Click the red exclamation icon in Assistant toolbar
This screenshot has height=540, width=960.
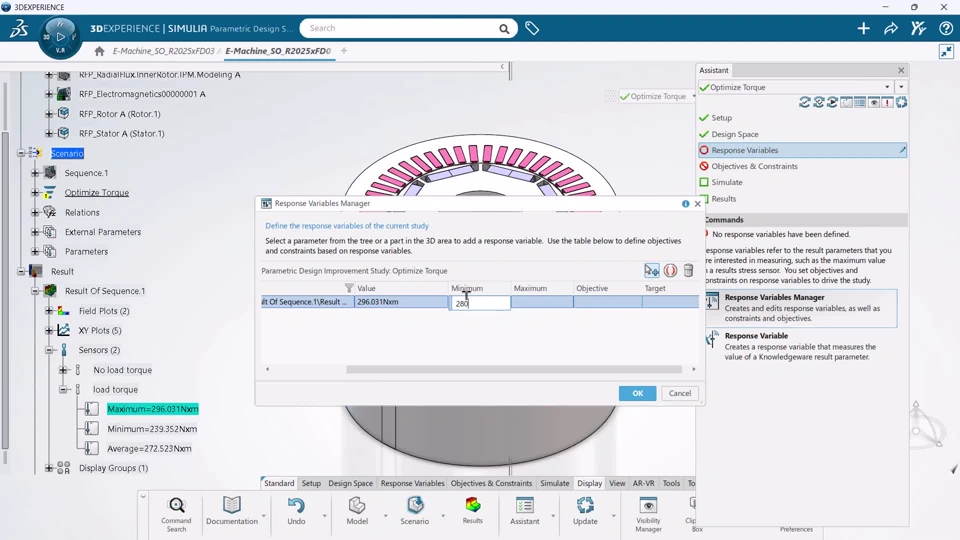click(x=887, y=102)
